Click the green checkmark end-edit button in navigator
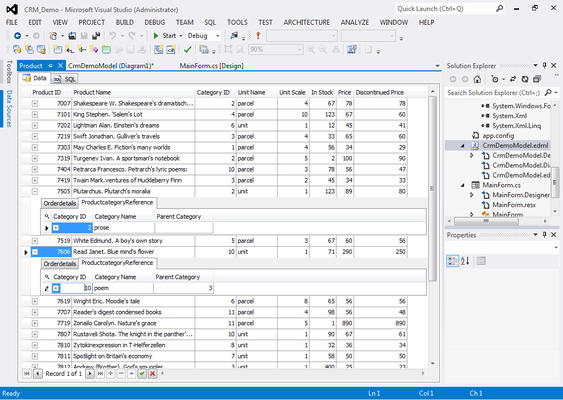The height and width of the screenshot is (400, 563). 142,374
